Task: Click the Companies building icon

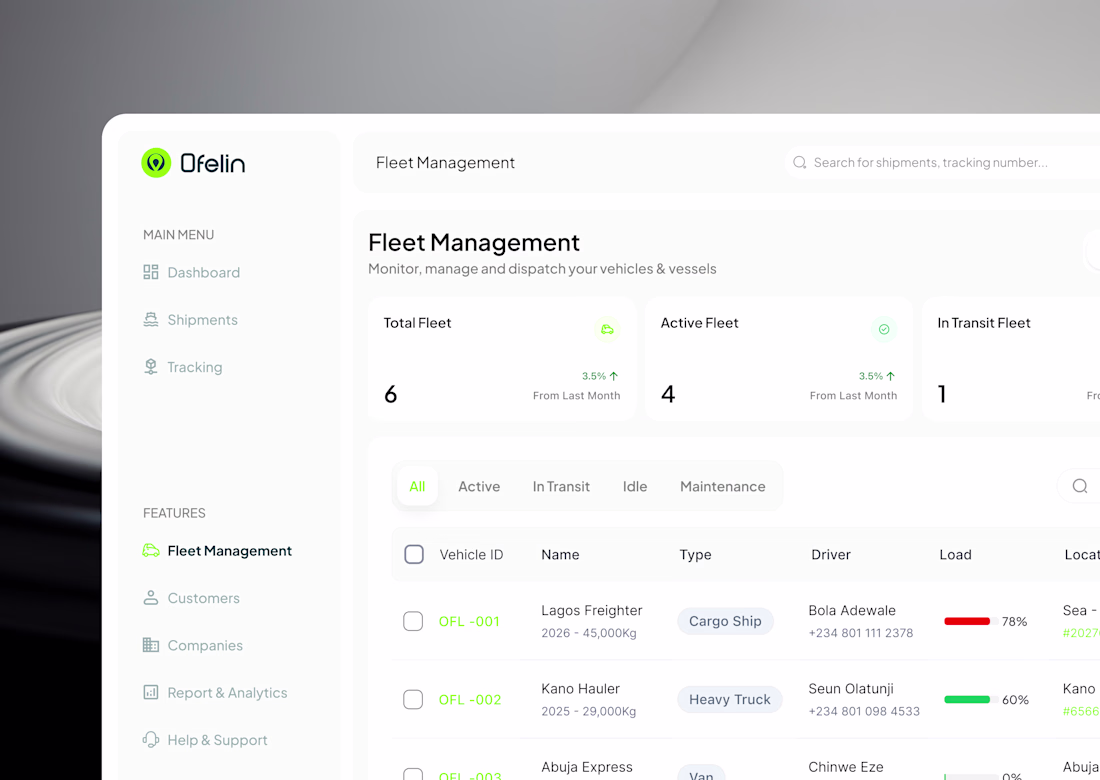Action: click(x=151, y=645)
